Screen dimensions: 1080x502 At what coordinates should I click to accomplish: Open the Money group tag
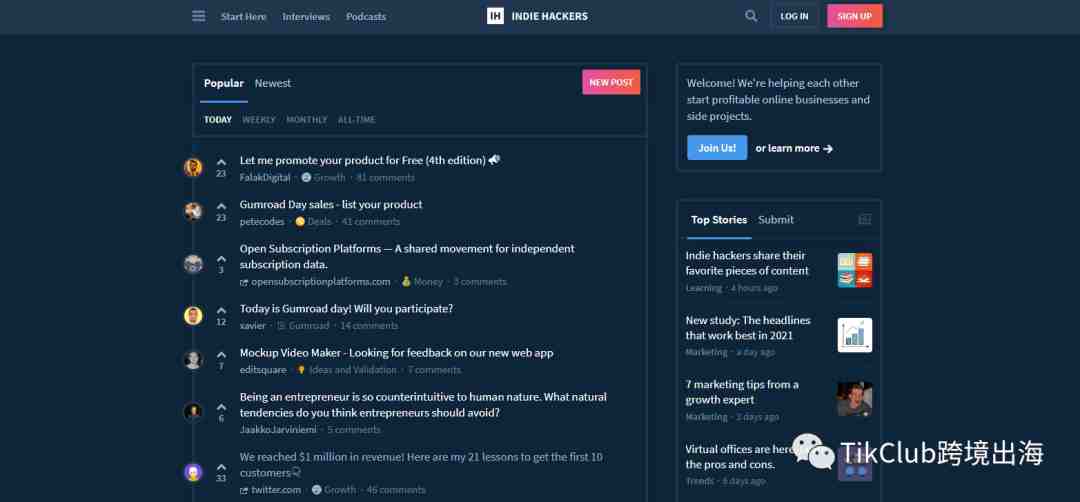(x=422, y=282)
